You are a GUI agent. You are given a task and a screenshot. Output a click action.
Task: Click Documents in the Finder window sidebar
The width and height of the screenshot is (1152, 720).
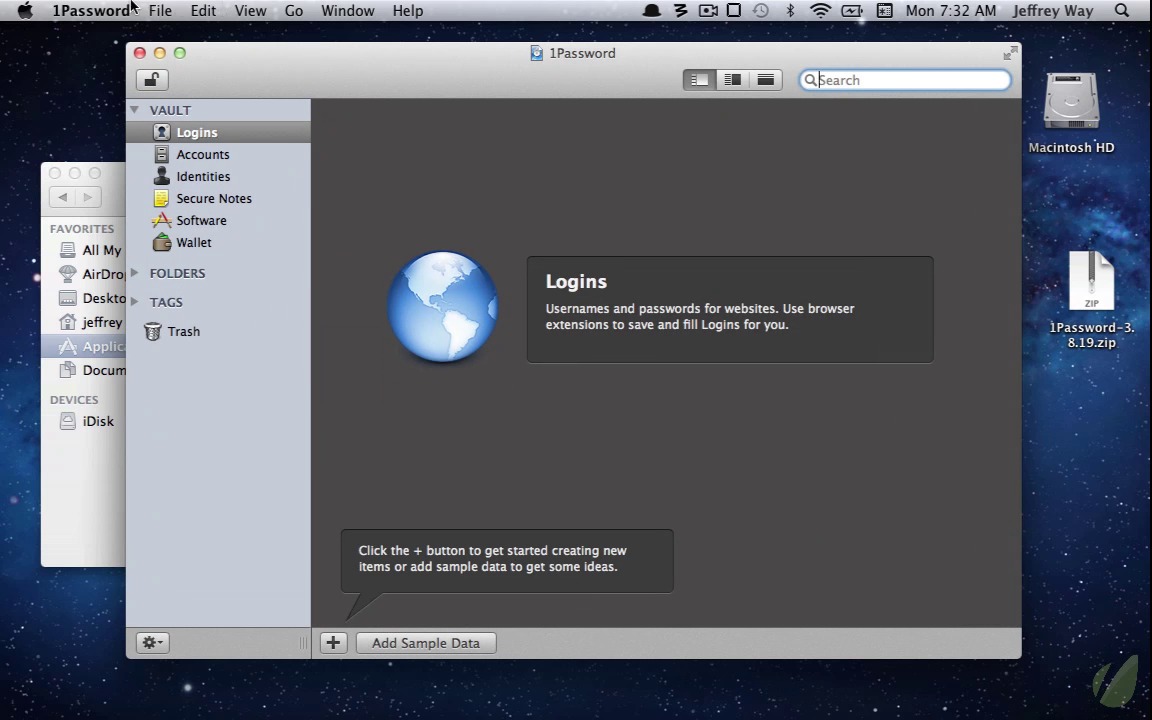point(84,370)
